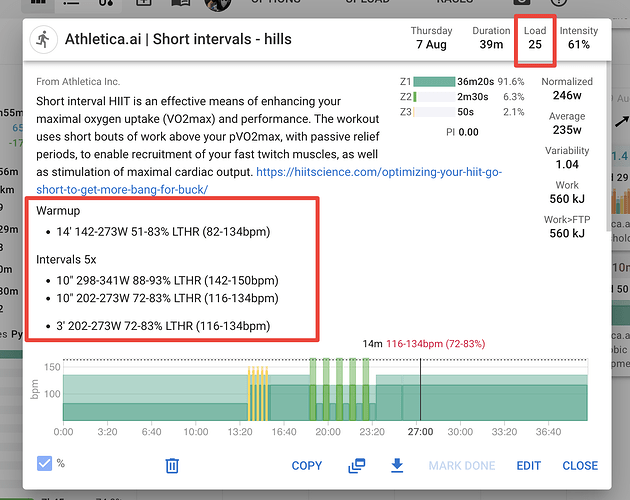Click the cooldown line 3' 202-273W

(x=163, y=326)
